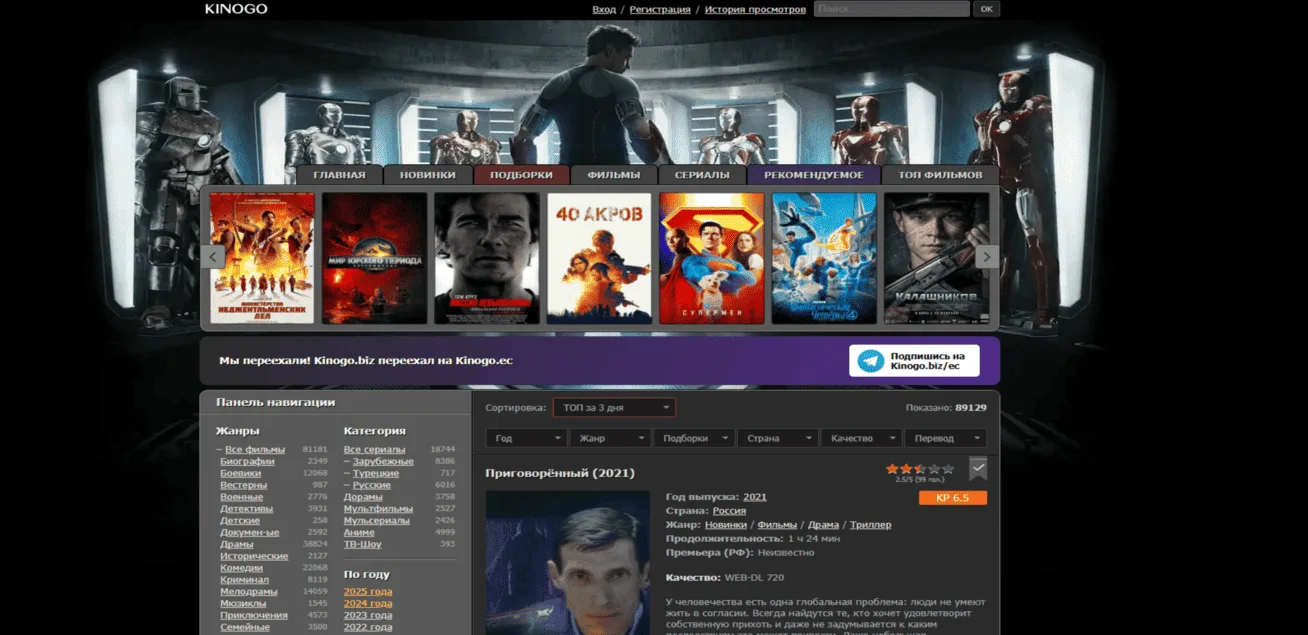Expand the Качество filter dropdown
This screenshot has height=635, width=1308.
(x=862, y=438)
